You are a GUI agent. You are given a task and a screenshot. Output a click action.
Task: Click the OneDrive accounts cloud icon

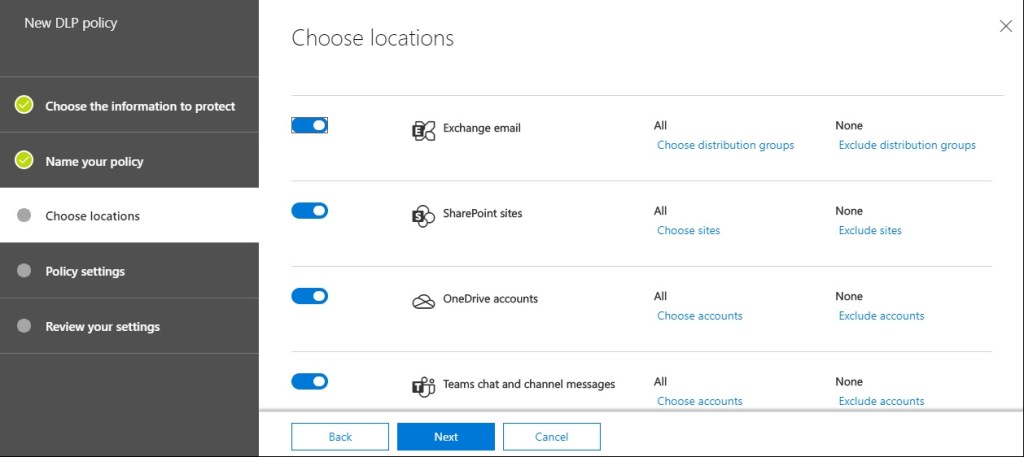(423, 301)
